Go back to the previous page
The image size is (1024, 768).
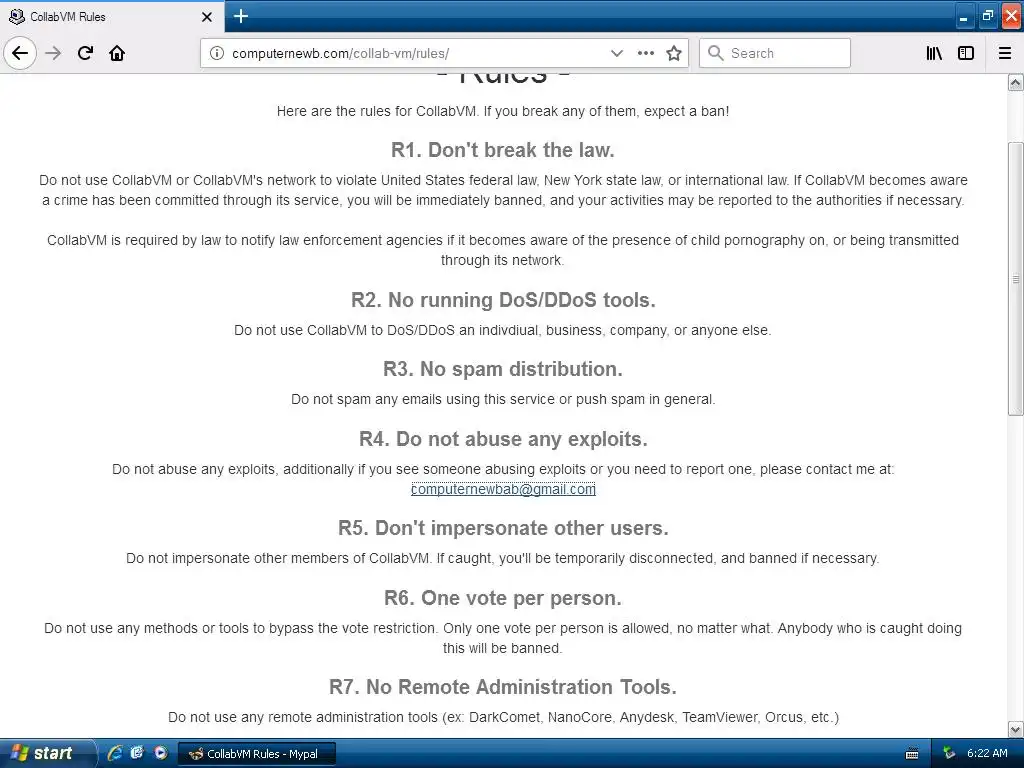click(20, 53)
